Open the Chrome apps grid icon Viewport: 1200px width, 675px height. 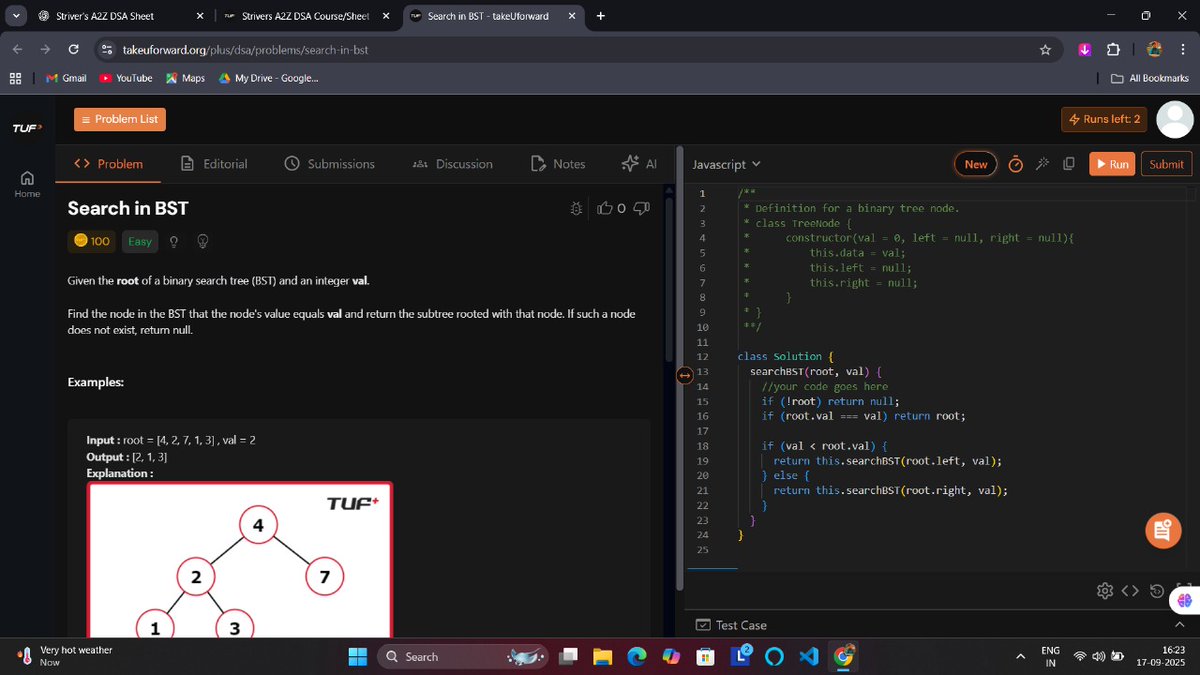click(x=15, y=78)
